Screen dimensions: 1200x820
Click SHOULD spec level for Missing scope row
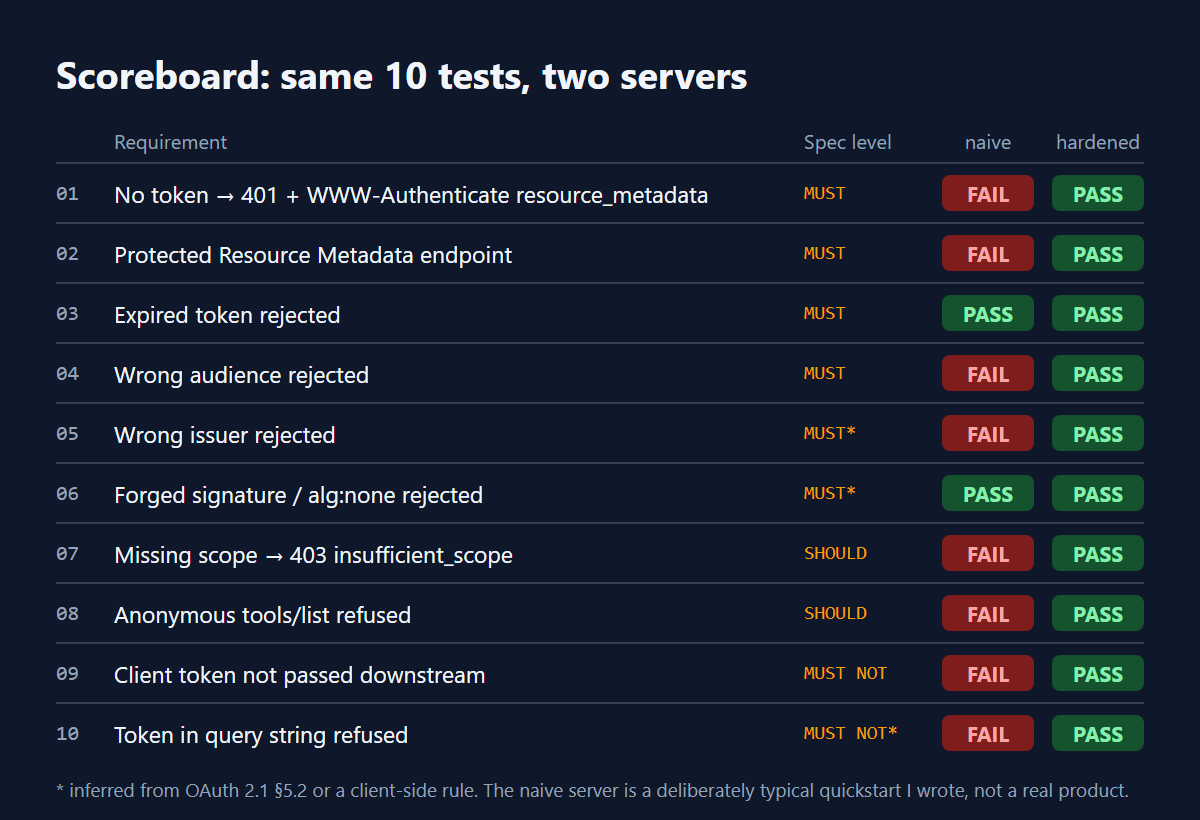[x=835, y=553]
